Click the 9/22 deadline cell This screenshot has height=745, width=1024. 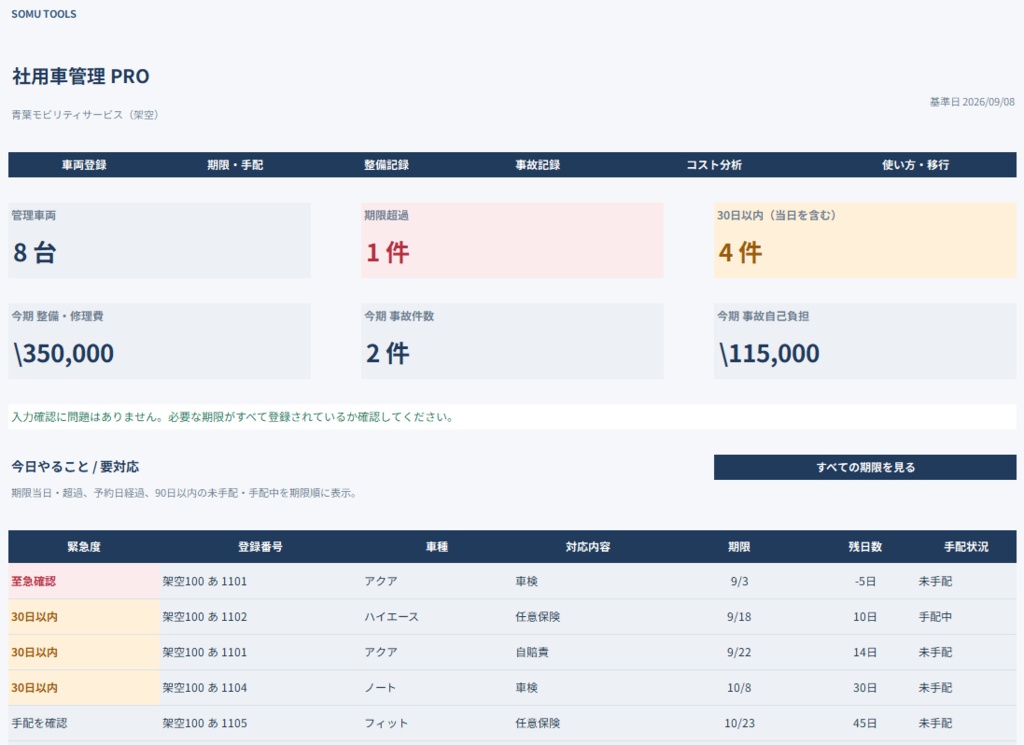tap(739, 652)
